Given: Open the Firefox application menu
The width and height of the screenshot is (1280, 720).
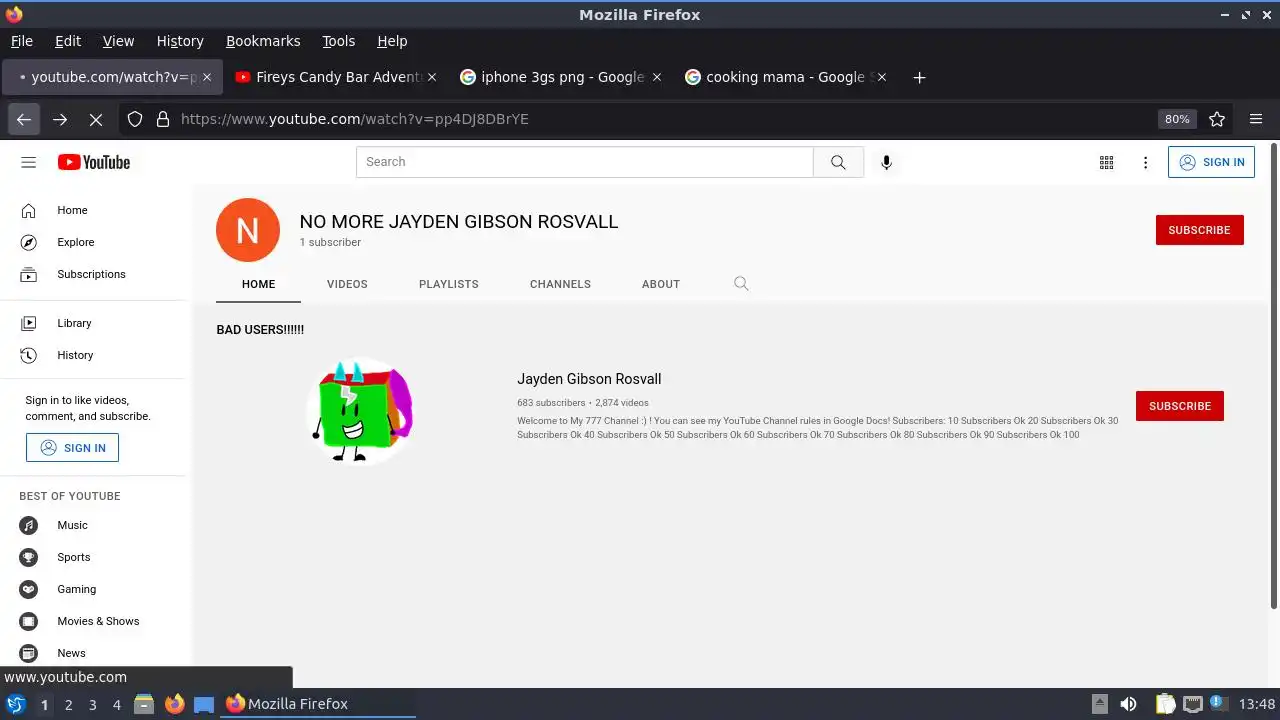Looking at the screenshot, I should (x=1256, y=119).
